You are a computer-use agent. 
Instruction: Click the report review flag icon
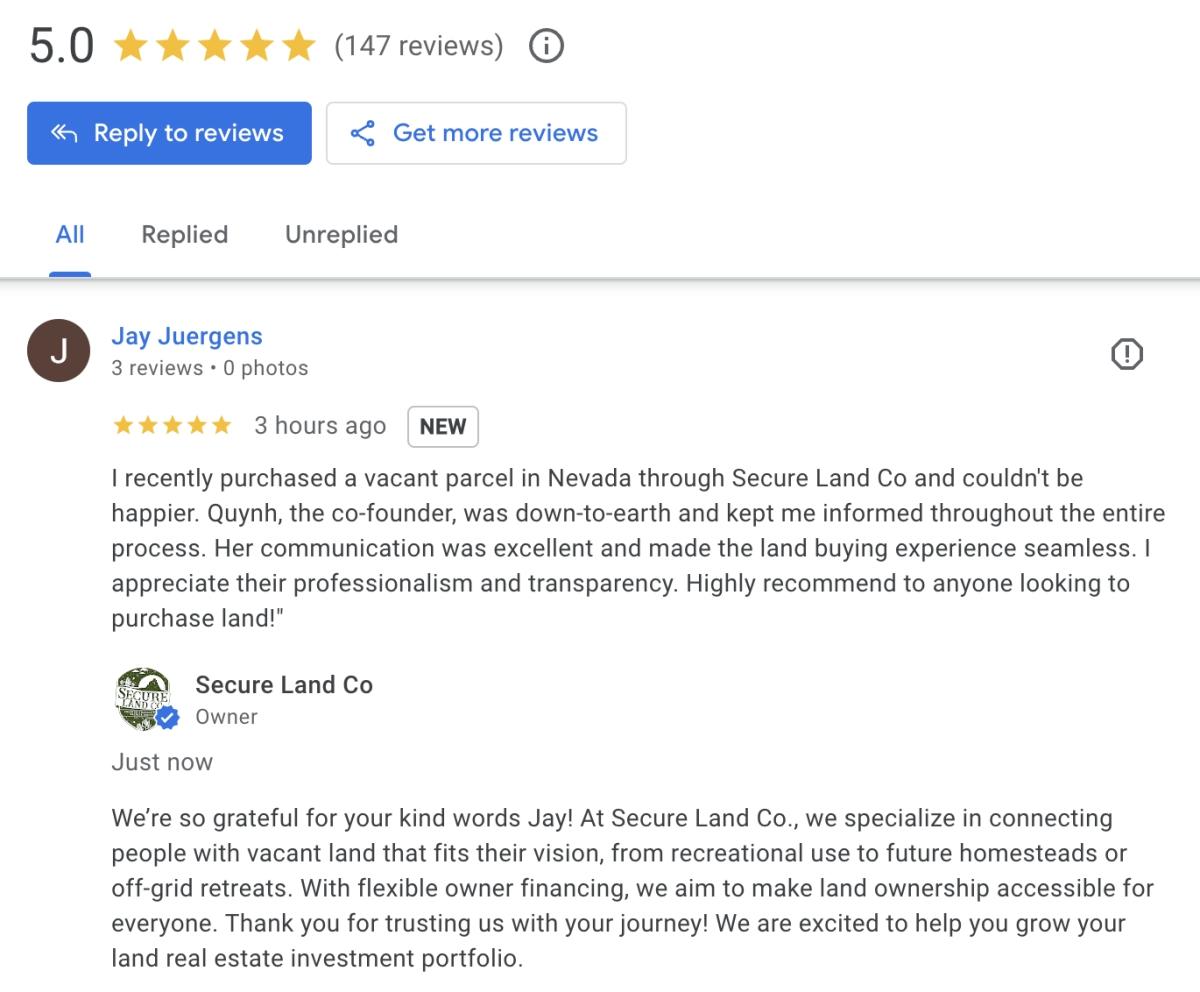(1127, 354)
